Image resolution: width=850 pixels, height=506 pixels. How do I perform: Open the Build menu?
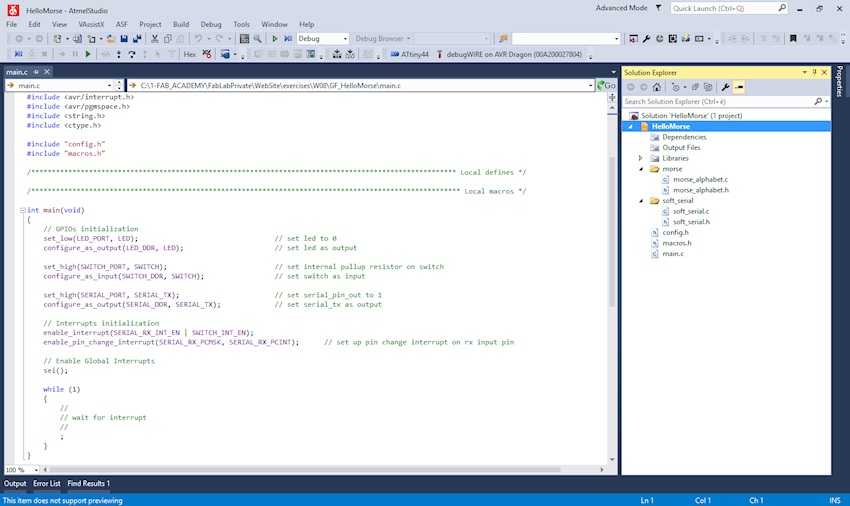point(181,24)
